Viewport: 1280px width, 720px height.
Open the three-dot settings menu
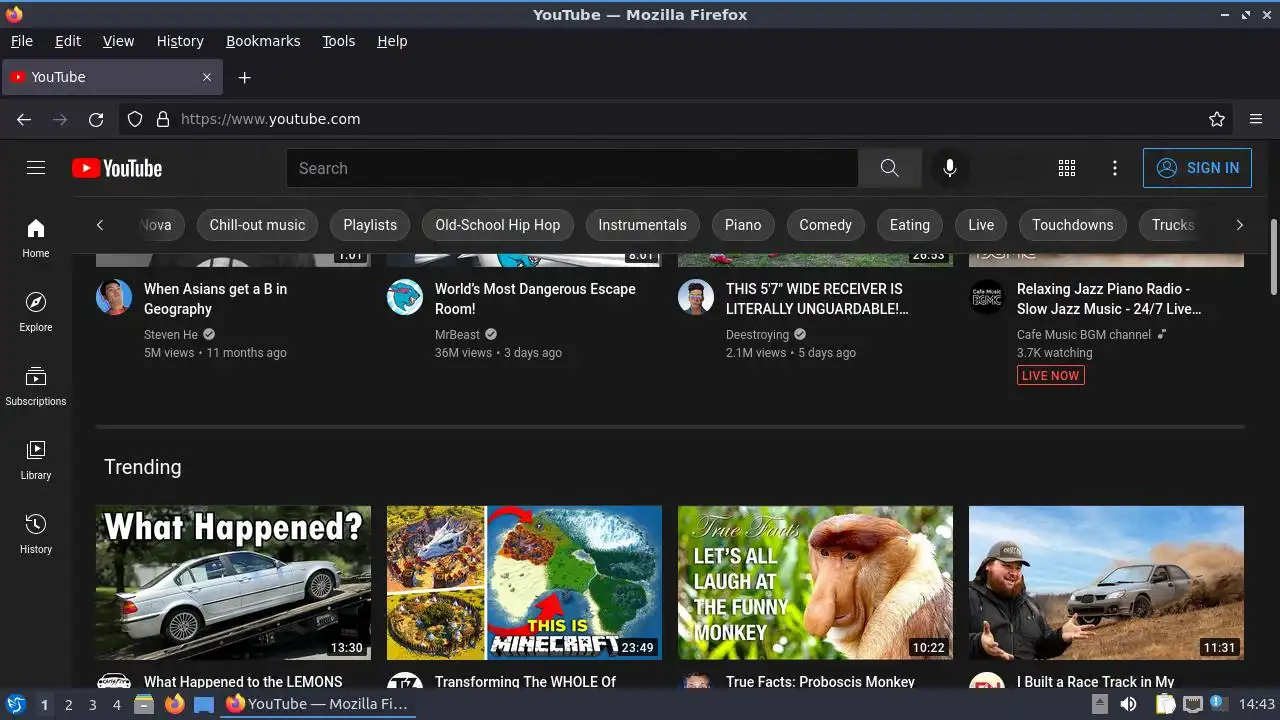pos(1115,168)
